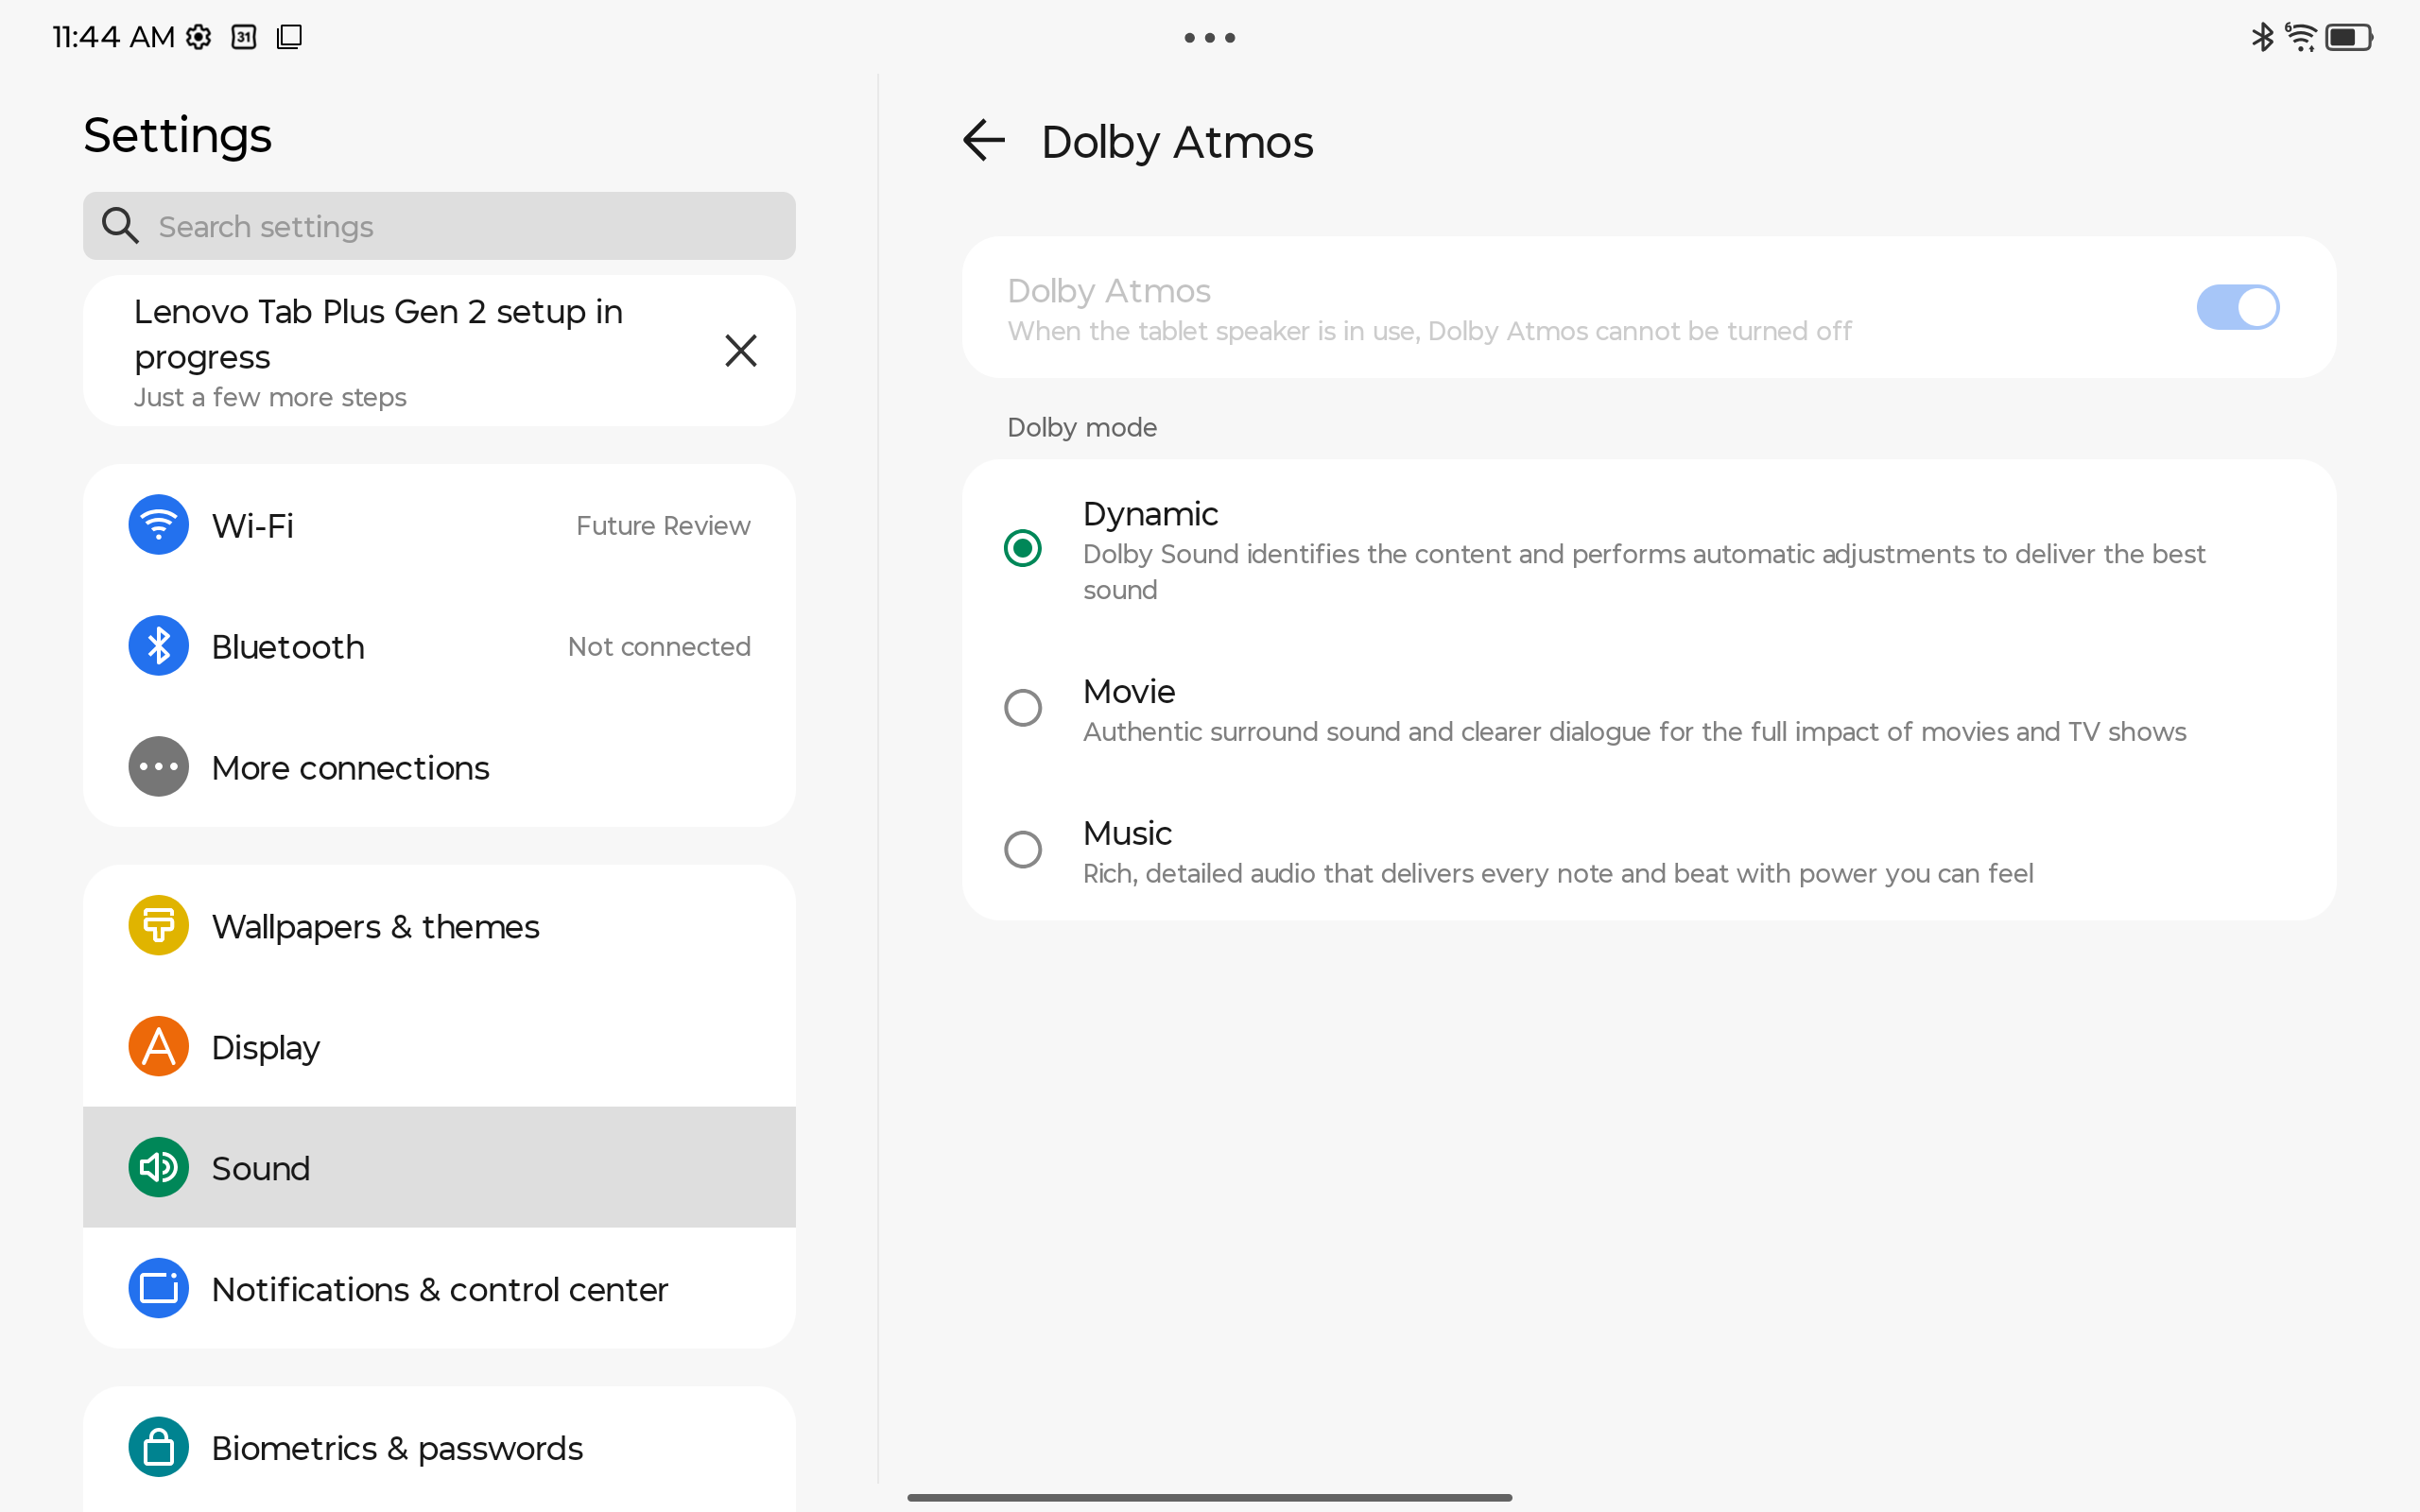Open Wi-Fi settings
This screenshot has height=1512, width=2420.
pyautogui.click(x=439, y=525)
